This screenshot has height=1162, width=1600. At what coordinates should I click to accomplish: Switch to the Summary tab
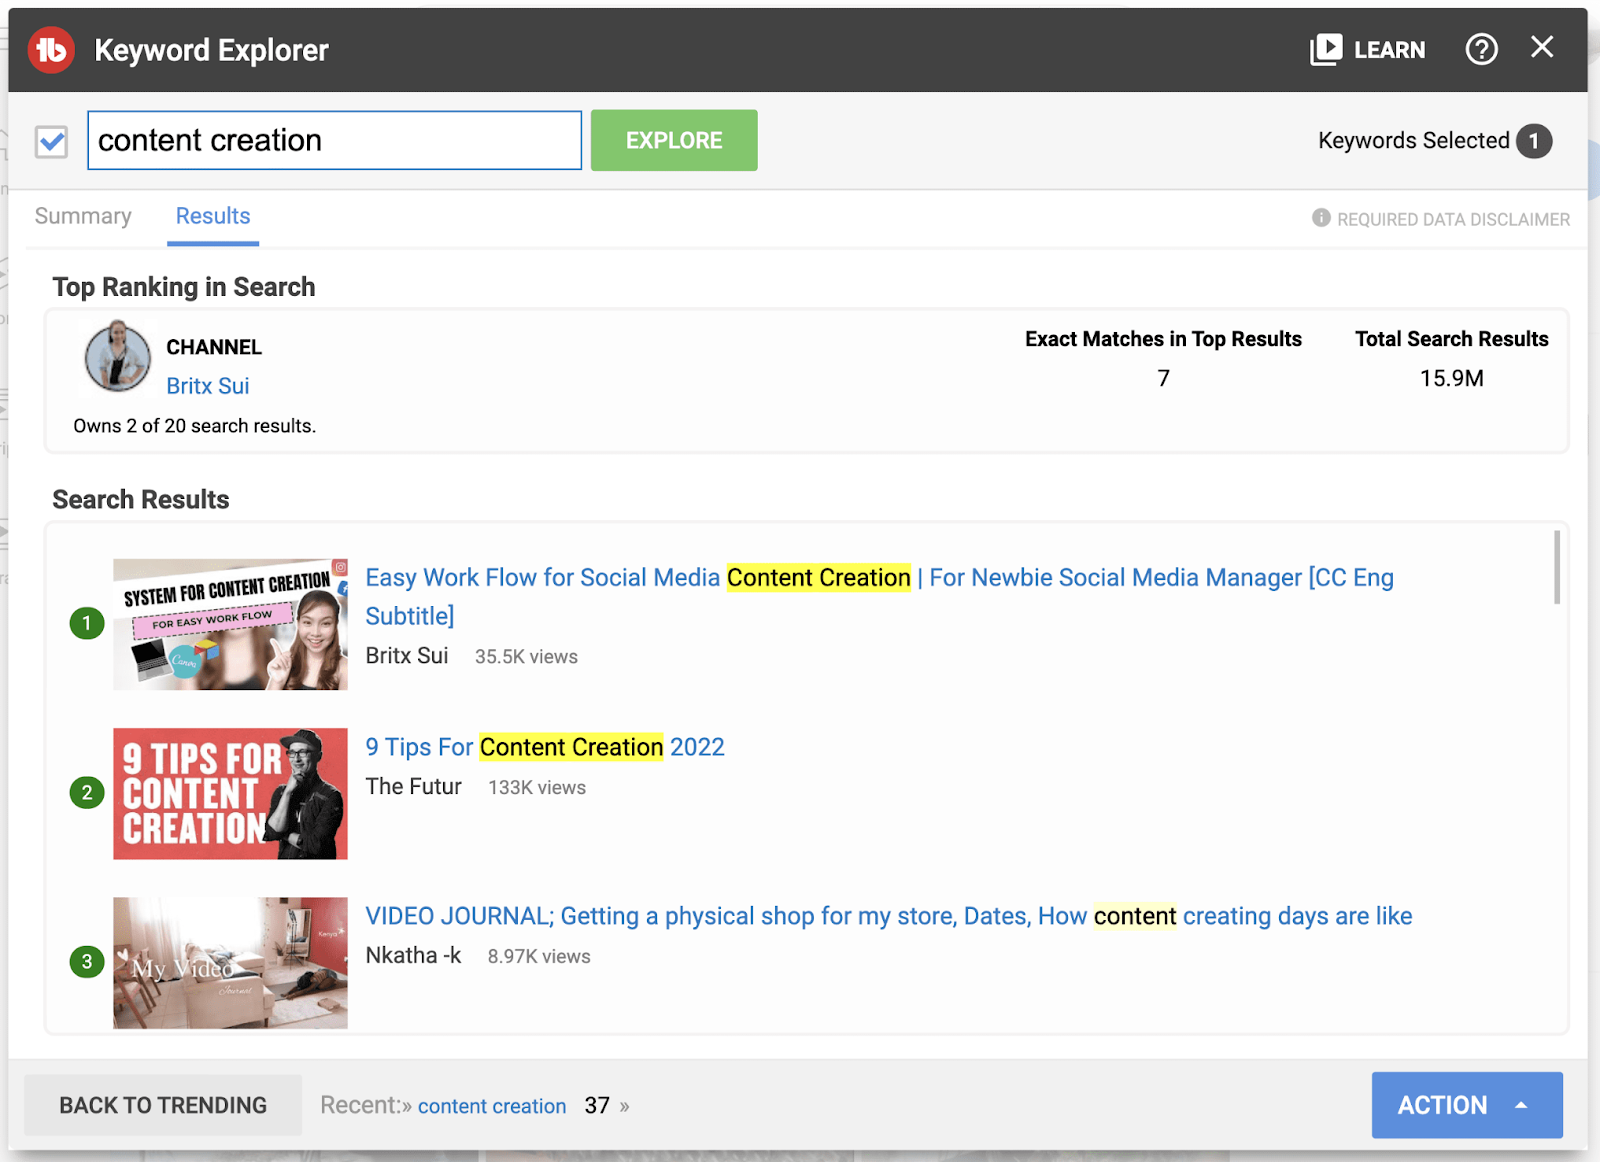pyautogui.click(x=83, y=216)
